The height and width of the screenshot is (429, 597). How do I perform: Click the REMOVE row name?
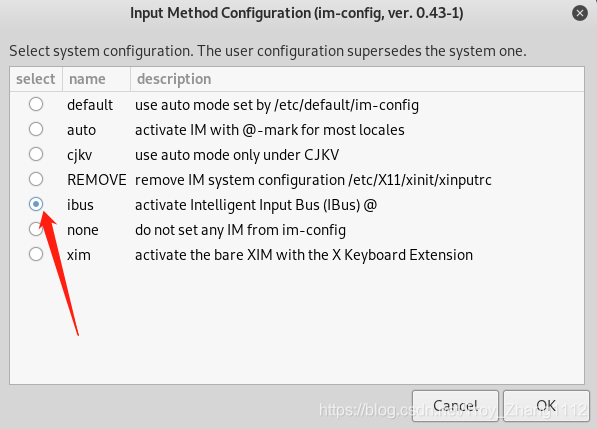(97, 180)
